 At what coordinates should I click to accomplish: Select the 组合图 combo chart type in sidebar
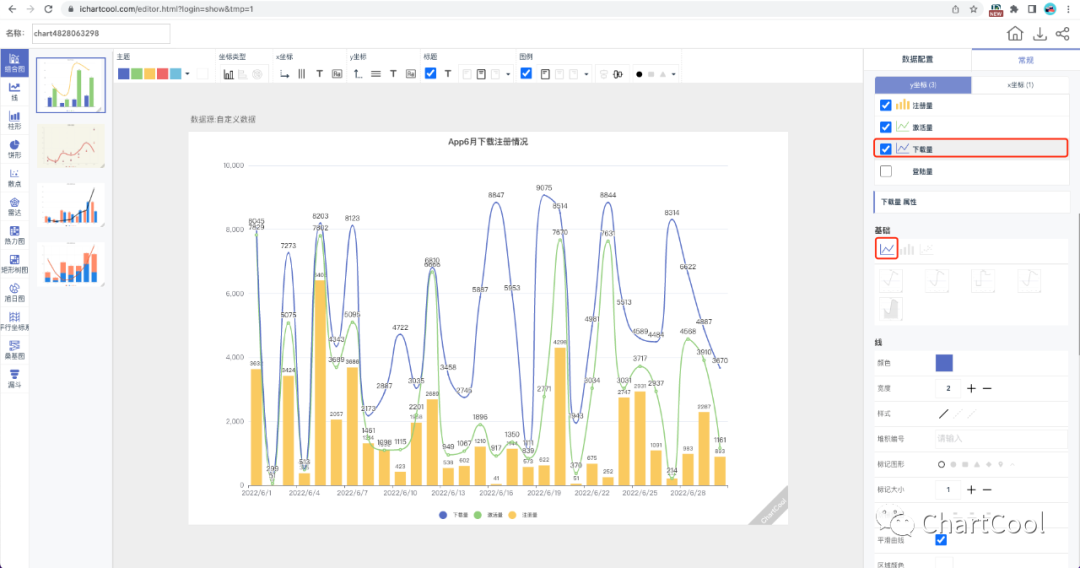[14, 63]
